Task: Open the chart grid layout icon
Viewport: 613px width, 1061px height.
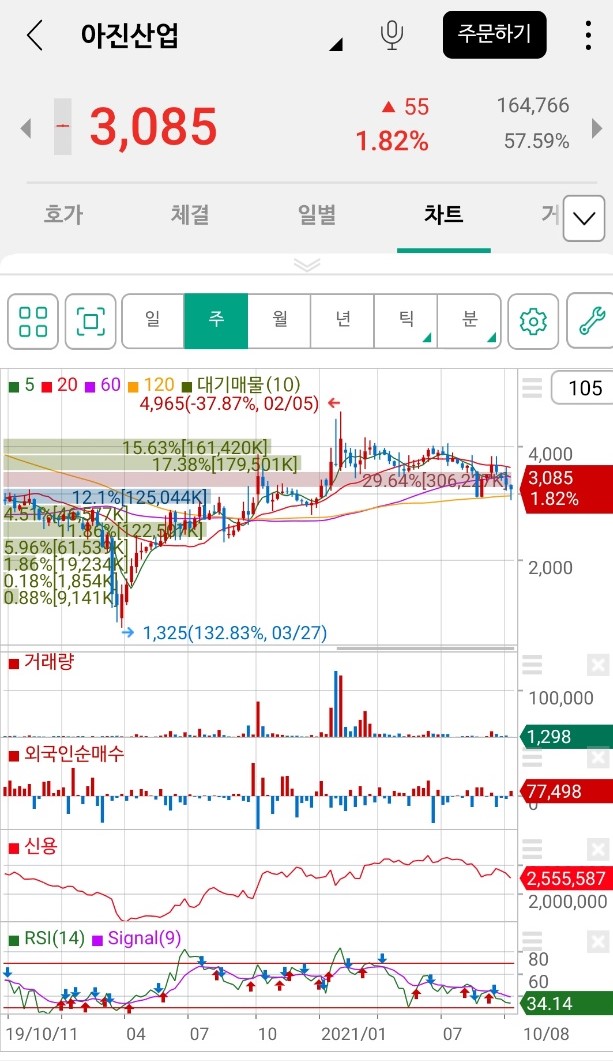Action: point(33,321)
